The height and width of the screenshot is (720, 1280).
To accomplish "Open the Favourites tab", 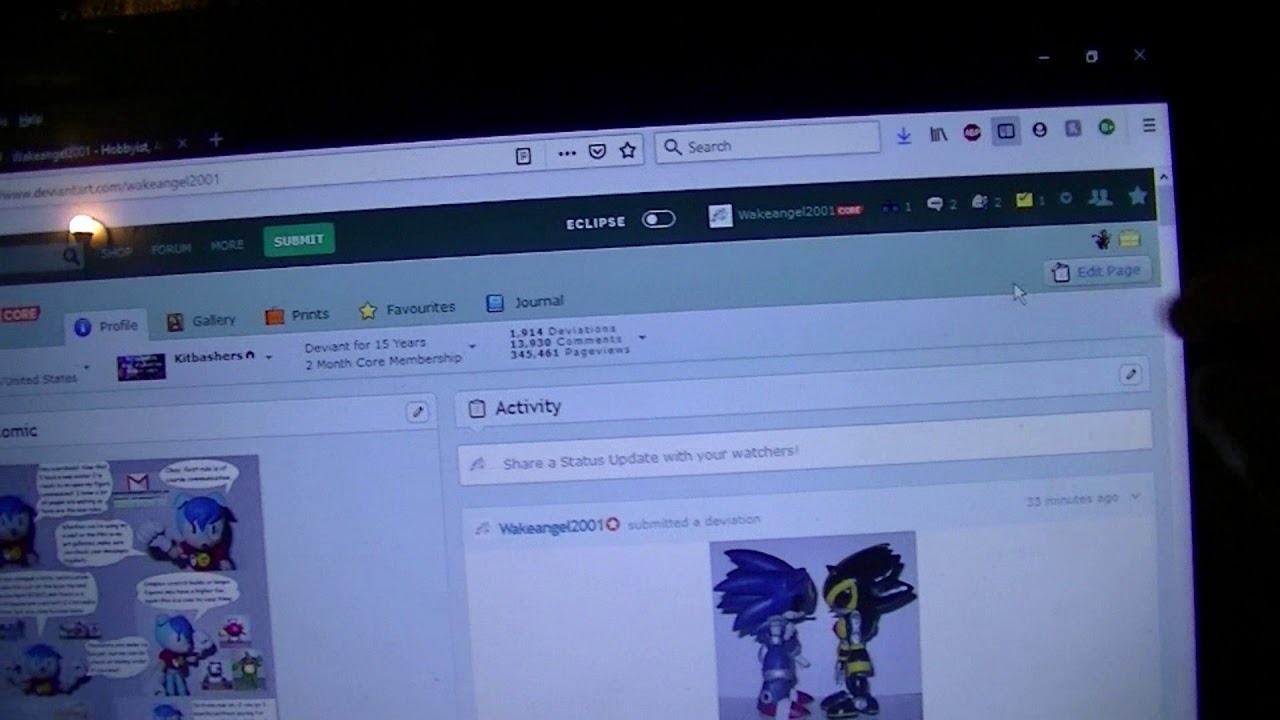I will (x=407, y=309).
